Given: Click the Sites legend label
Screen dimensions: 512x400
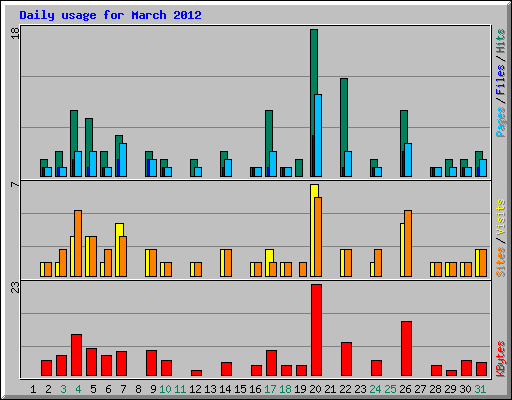Looking at the screenshot, I should [500, 262].
